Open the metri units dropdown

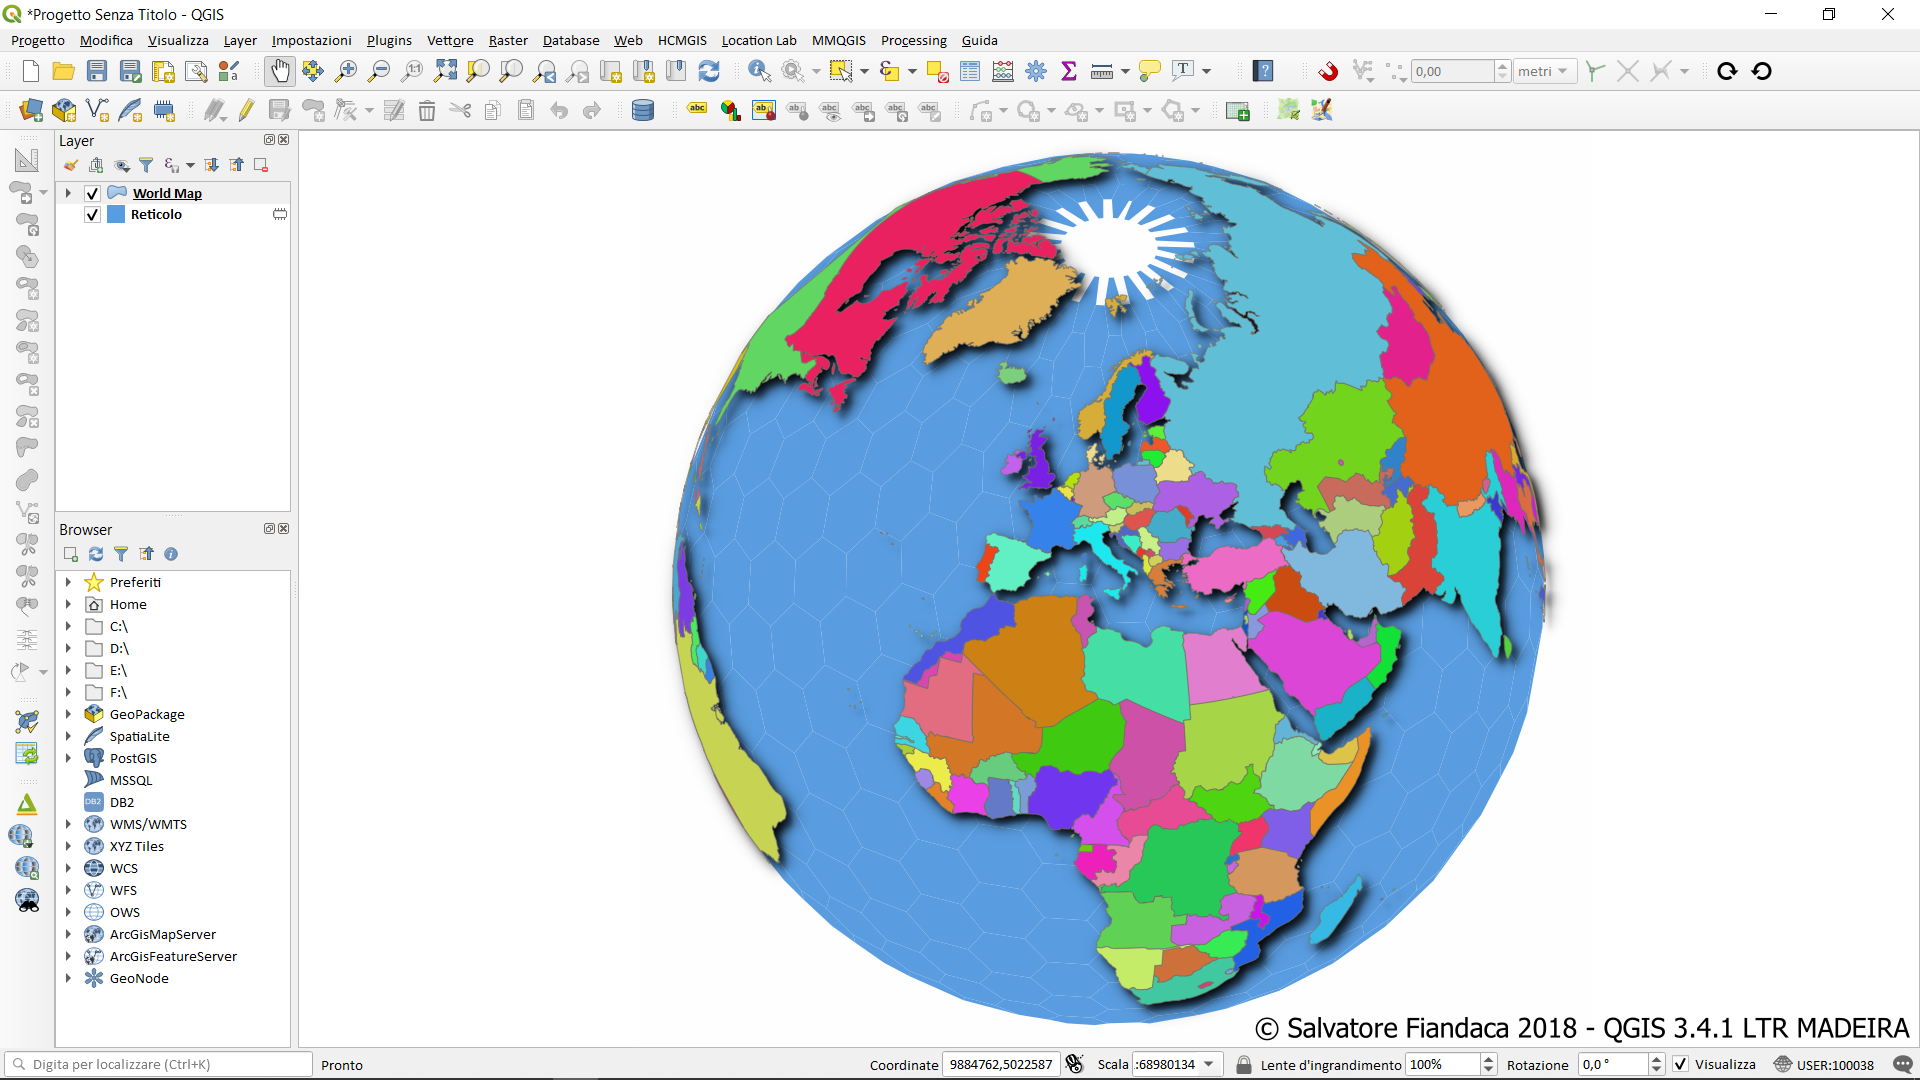tap(1543, 71)
